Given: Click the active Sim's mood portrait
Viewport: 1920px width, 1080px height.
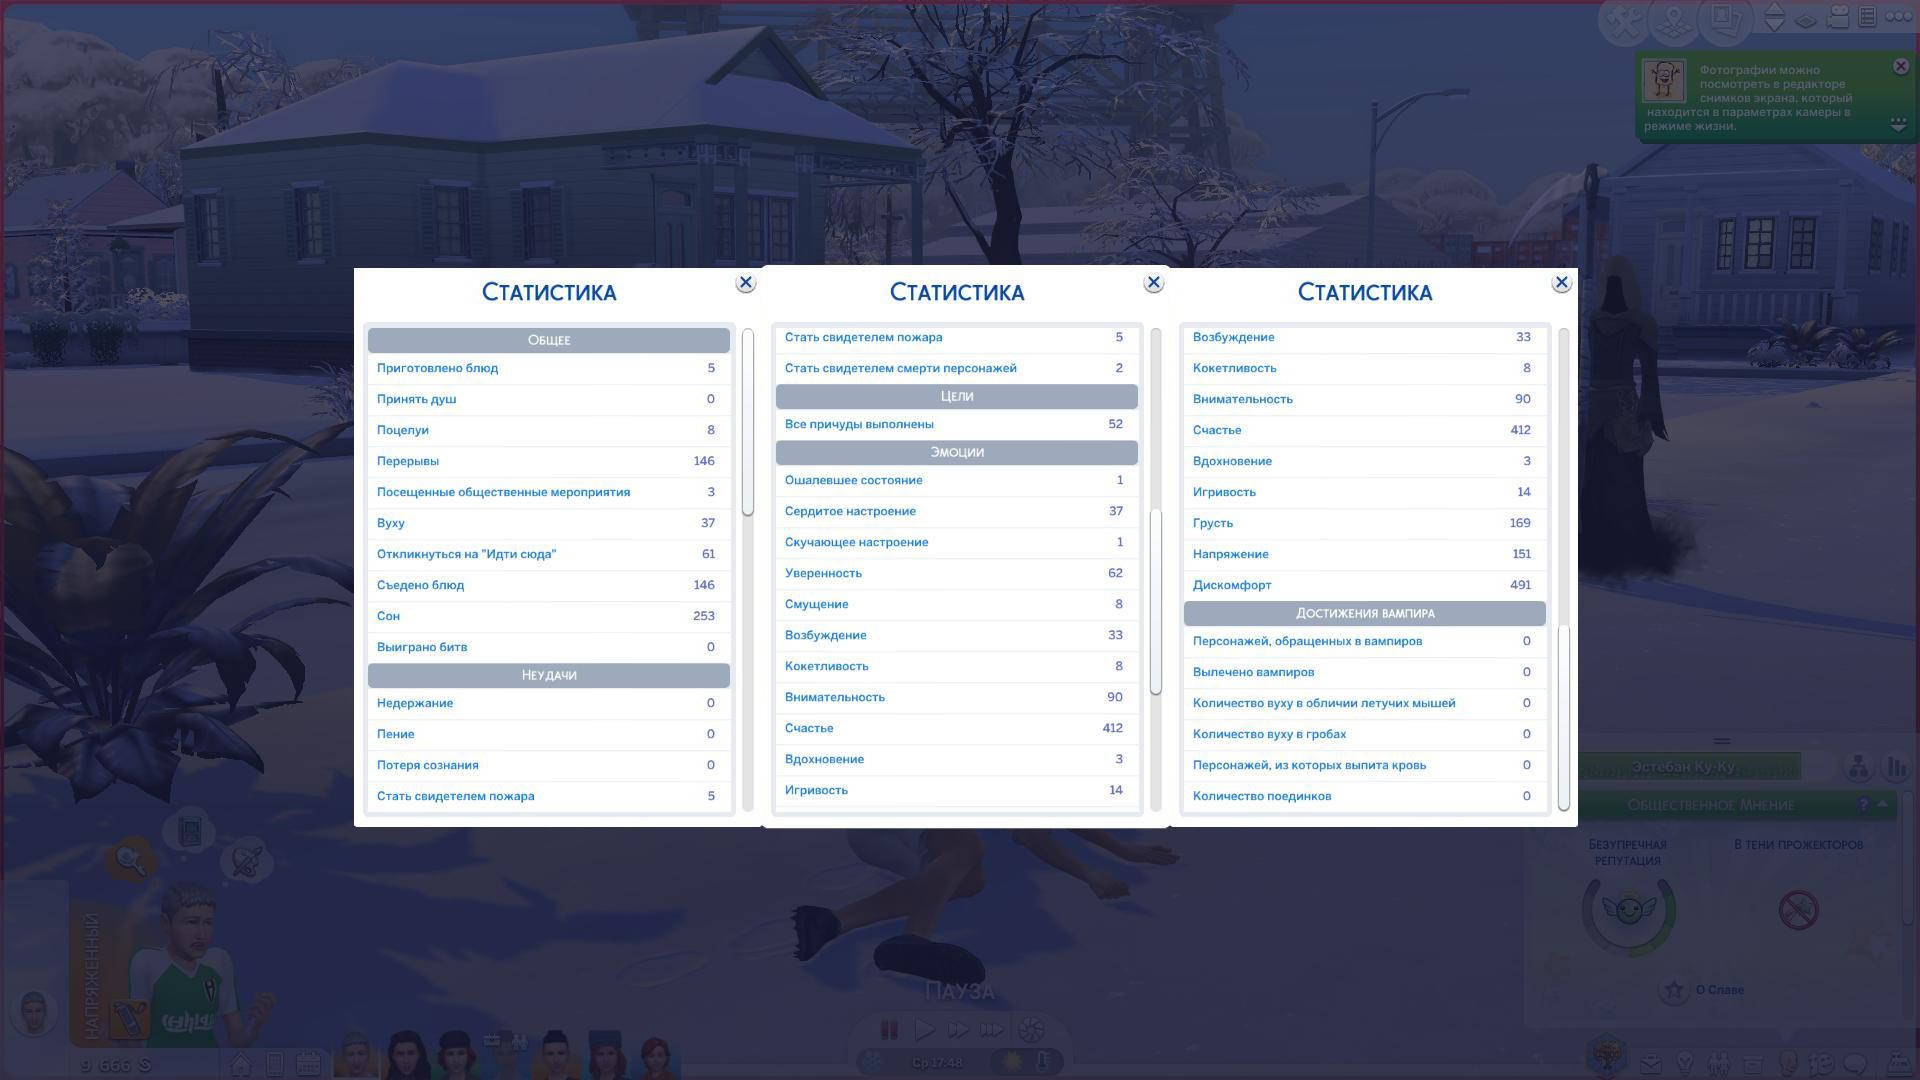Looking at the screenshot, I should 190,965.
